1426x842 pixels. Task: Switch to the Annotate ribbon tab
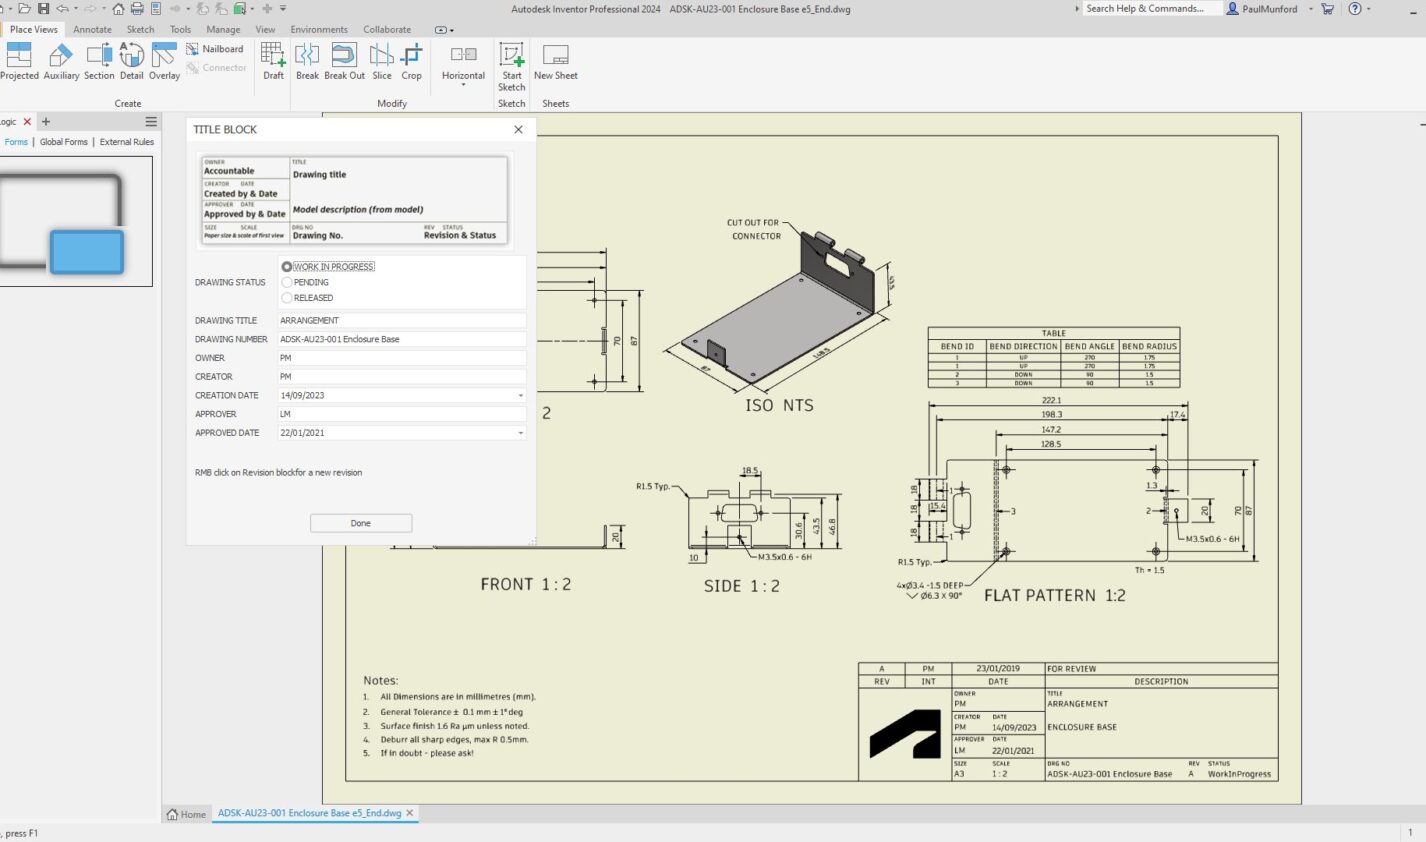pyautogui.click(x=92, y=29)
